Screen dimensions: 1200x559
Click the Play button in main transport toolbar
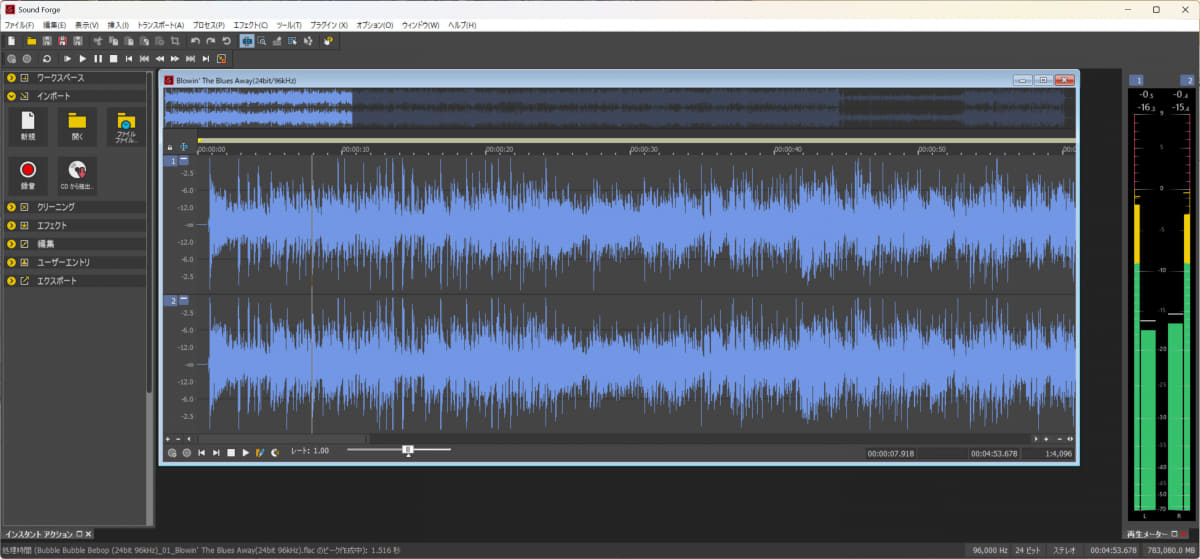tap(83, 59)
